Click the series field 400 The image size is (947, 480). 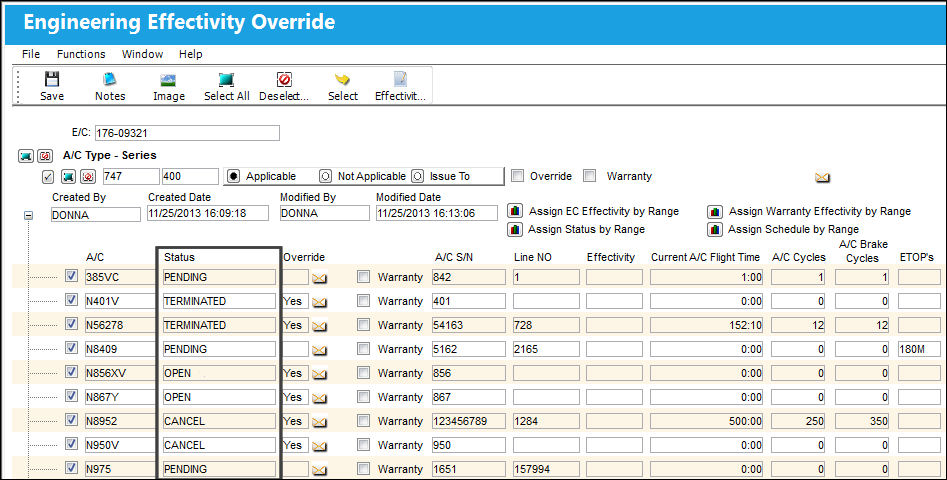pyautogui.click(x=190, y=176)
